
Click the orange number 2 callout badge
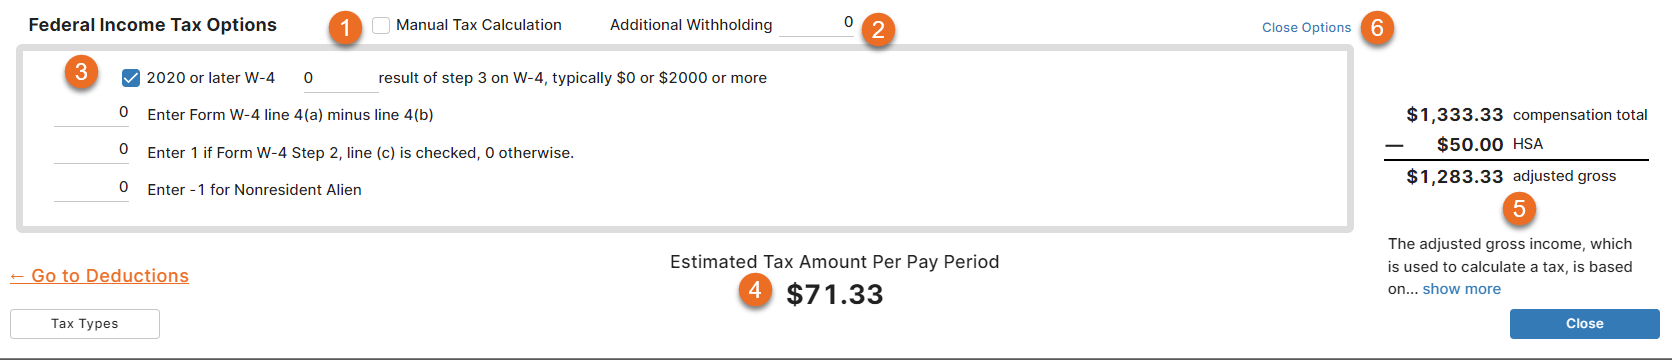pyautogui.click(x=878, y=30)
